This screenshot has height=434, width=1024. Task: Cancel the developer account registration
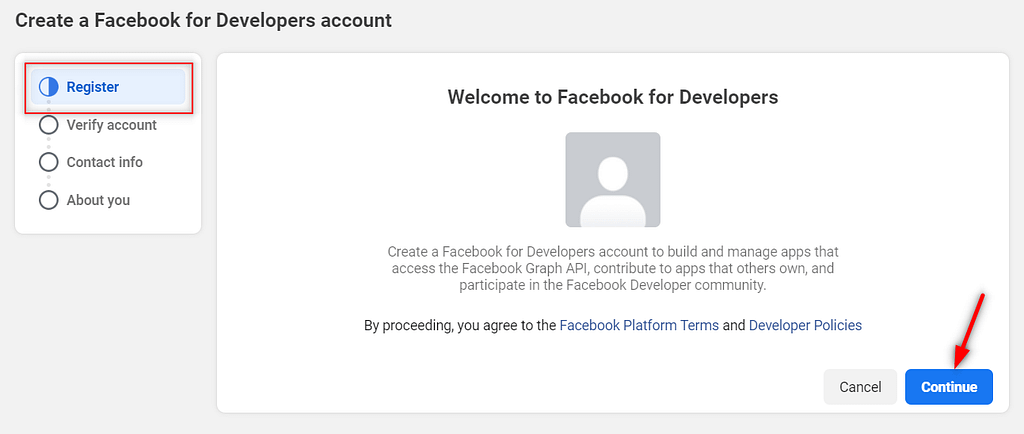coord(860,387)
